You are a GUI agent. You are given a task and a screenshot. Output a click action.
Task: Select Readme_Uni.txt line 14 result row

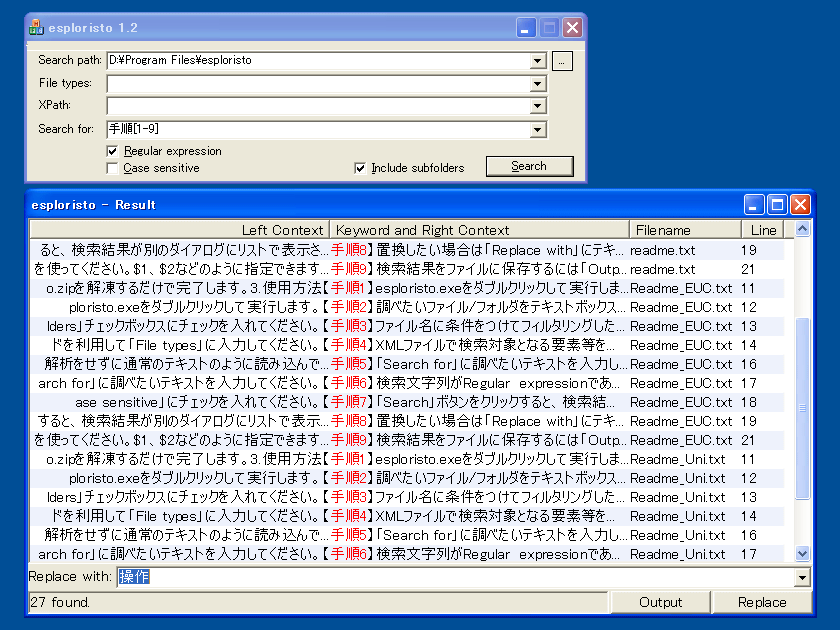pyautogui.click(x=407, y=516)
